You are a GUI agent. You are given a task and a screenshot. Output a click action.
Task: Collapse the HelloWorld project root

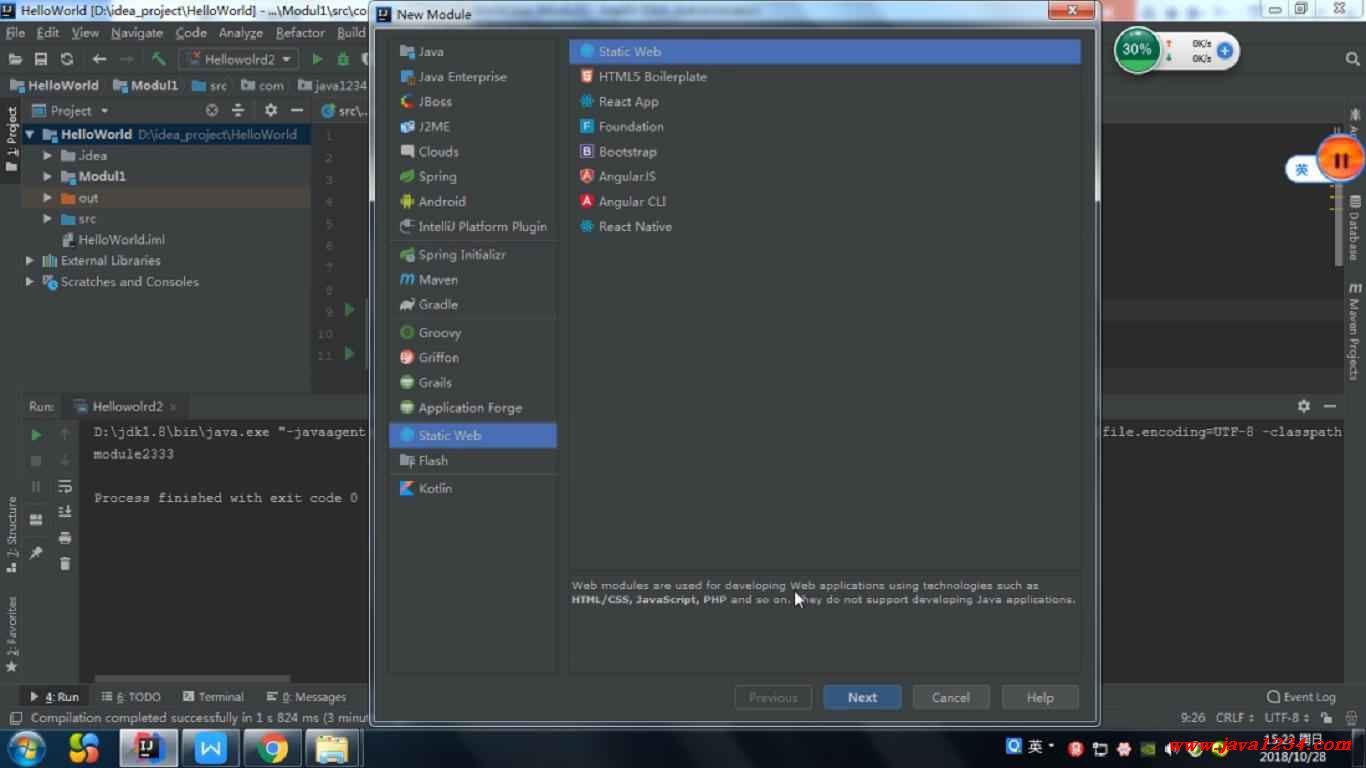pos(30,134)
